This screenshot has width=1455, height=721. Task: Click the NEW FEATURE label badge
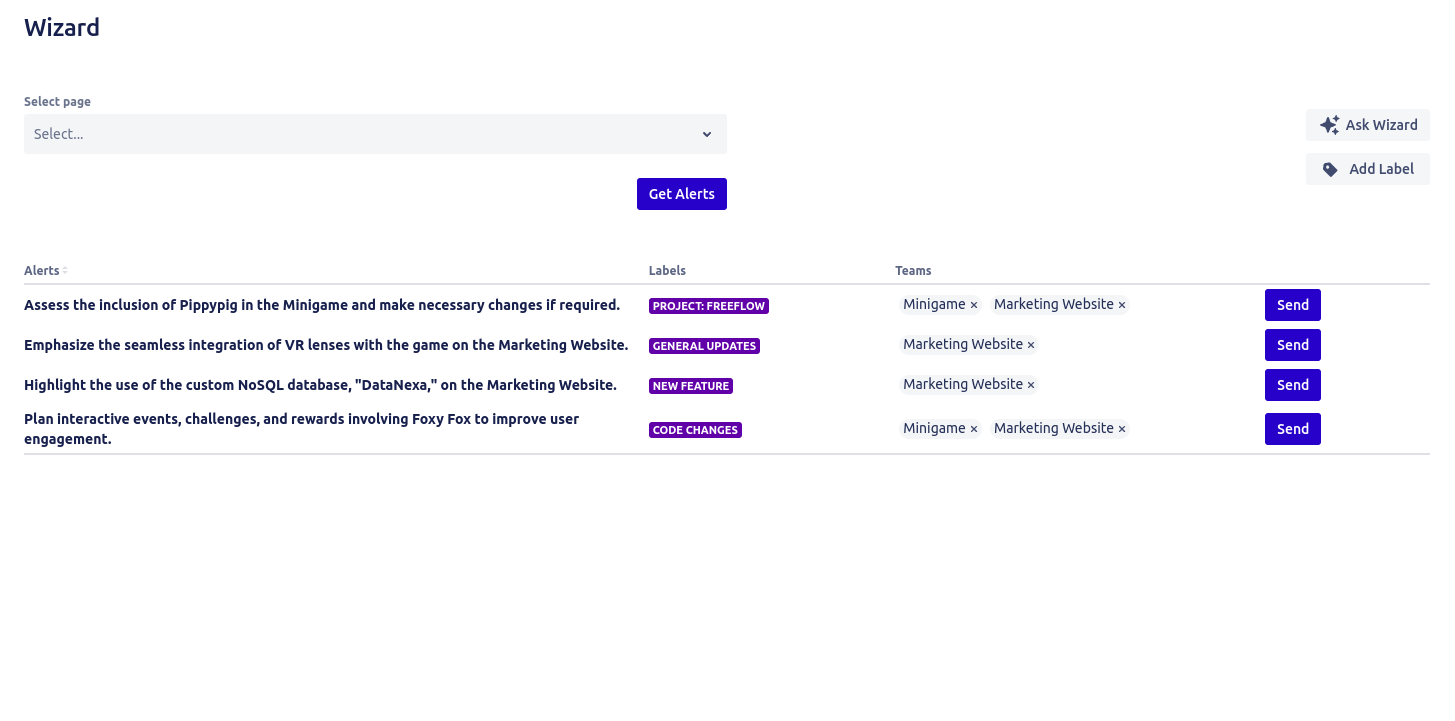pyautogui.click(x=690, y=385)
